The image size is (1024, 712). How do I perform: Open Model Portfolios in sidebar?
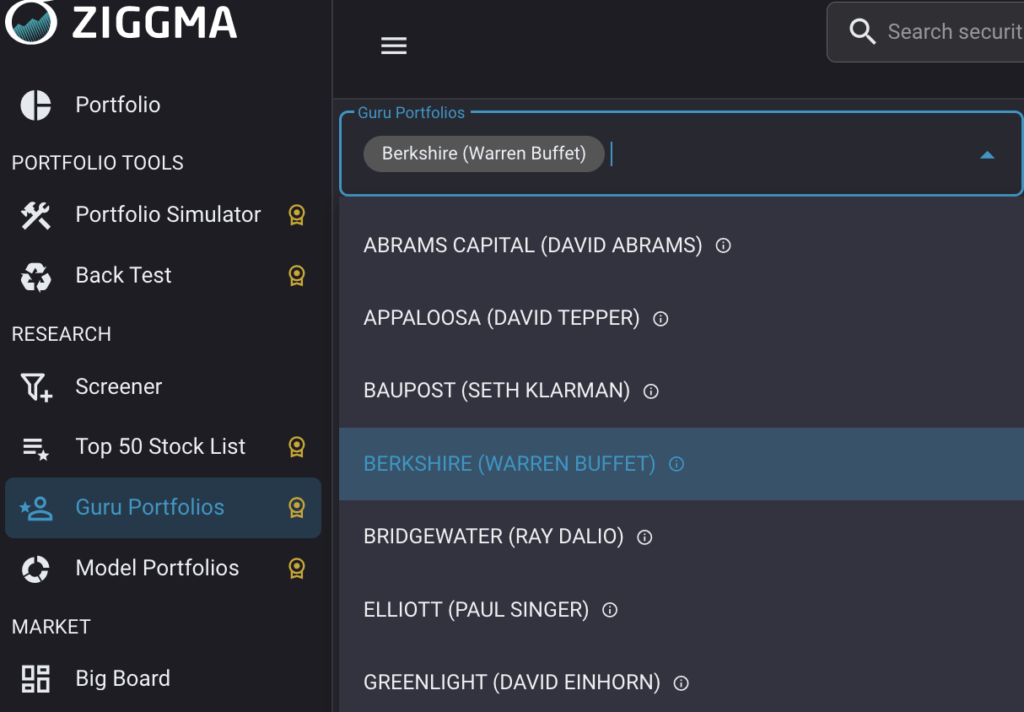[157, 568]
